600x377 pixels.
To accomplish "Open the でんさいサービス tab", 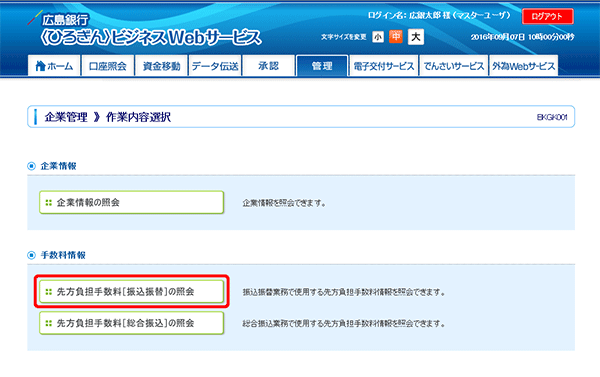I will click(454, 66).
